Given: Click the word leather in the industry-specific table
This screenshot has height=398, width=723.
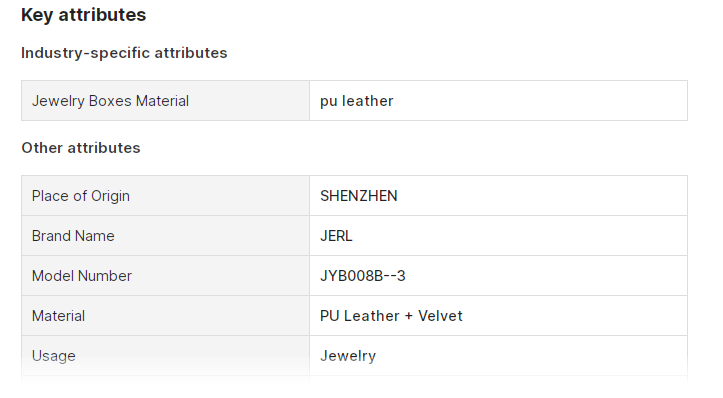Looking at the screenshot, I should pos(367,101).
